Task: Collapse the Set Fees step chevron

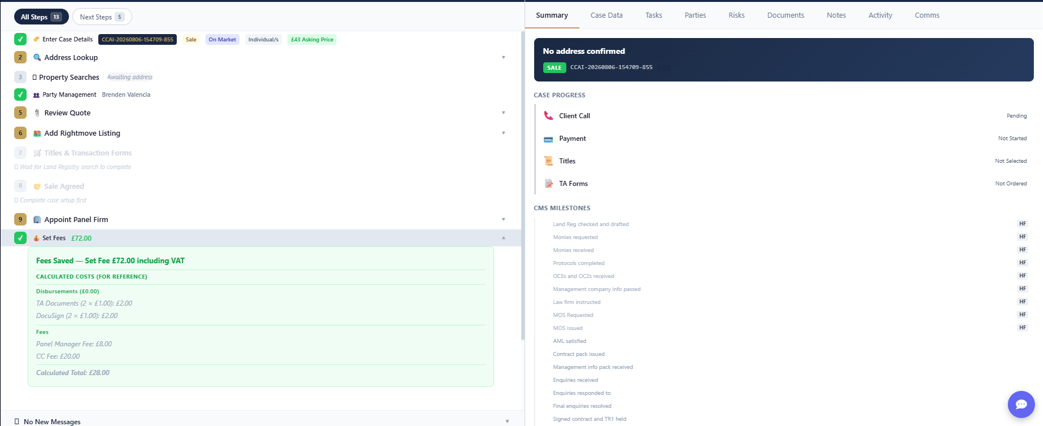Action: point(504,238)
